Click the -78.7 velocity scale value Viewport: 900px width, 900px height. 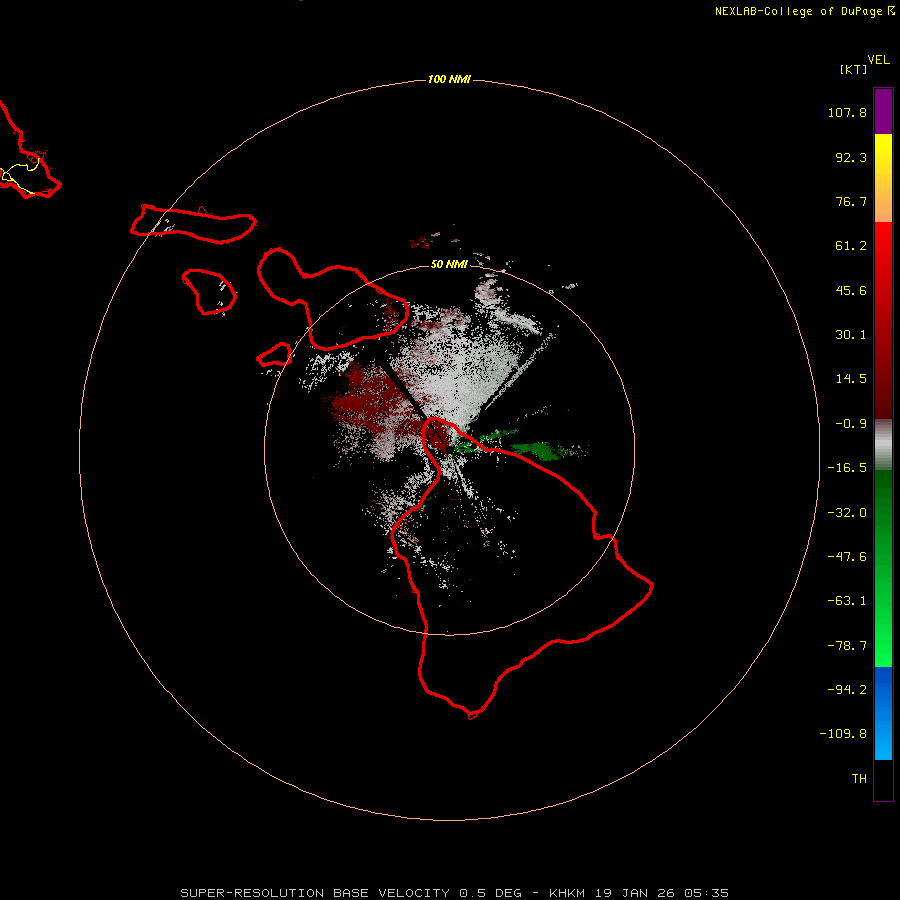(x=847, y=646)
